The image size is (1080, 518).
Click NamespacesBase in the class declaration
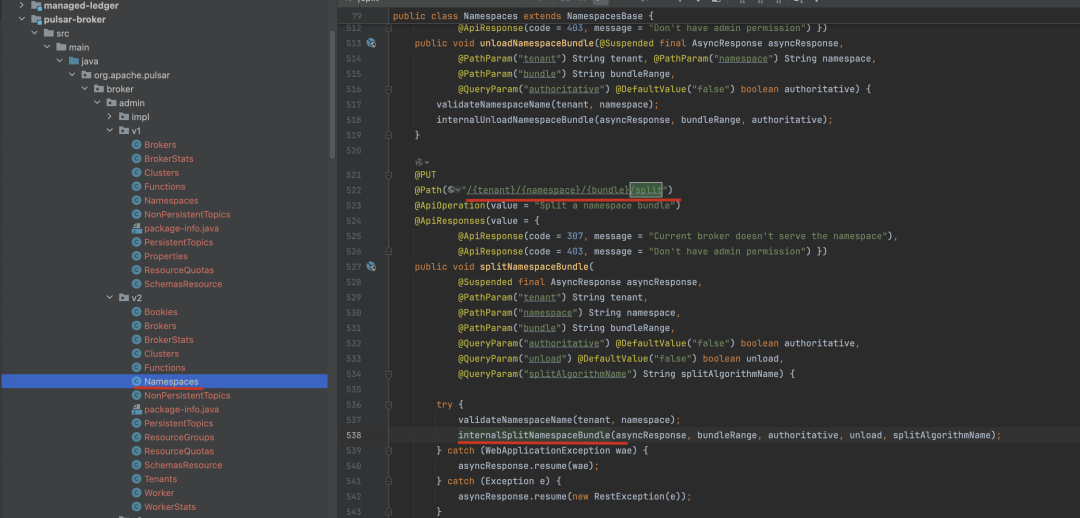click(x=605, y=15)
